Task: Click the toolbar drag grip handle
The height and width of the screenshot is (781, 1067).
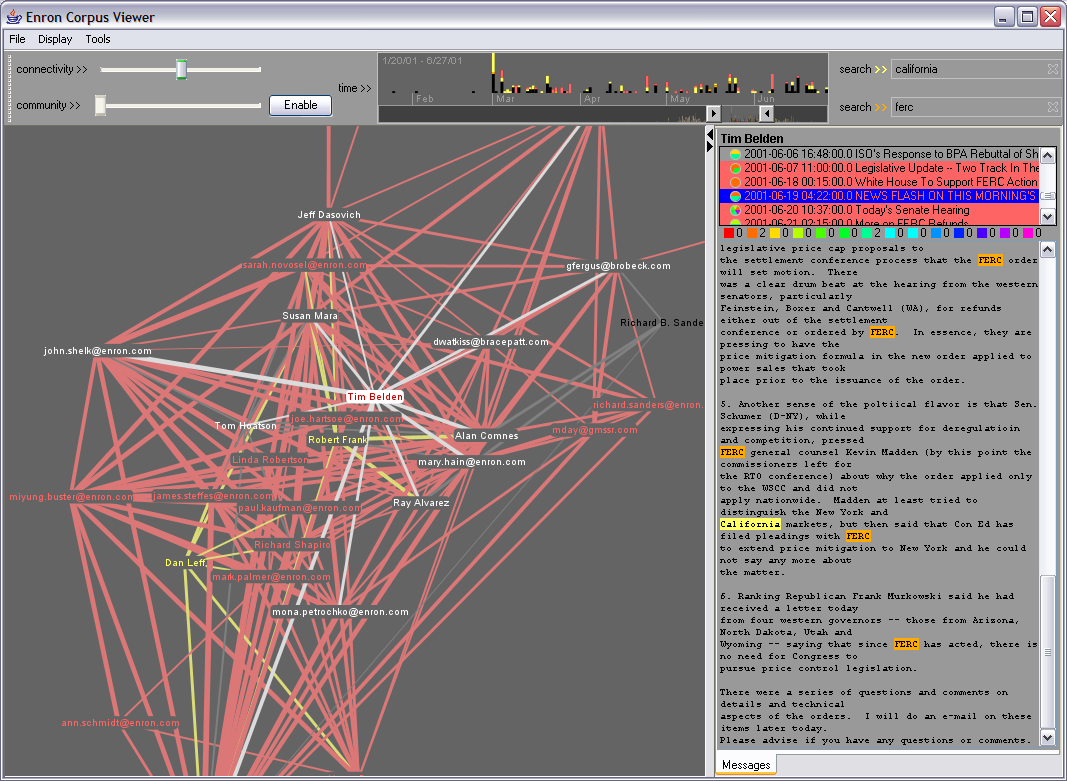Action: point(10,88)
